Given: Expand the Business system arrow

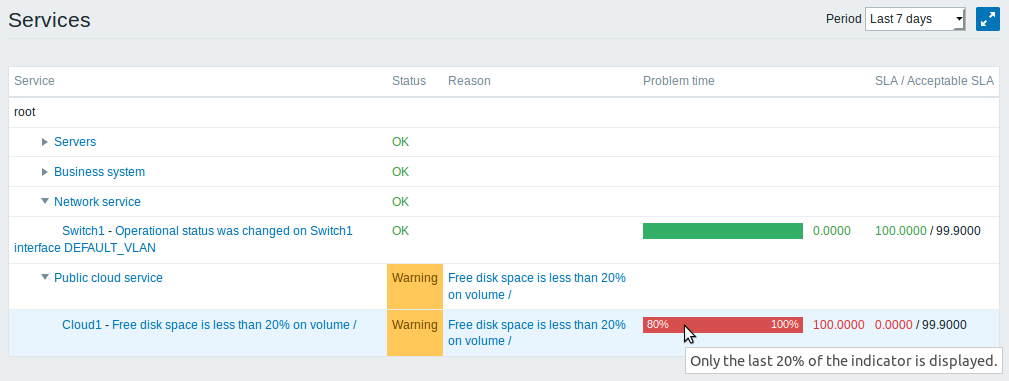Looking at the screenshot, I should (x=45, y=172).
